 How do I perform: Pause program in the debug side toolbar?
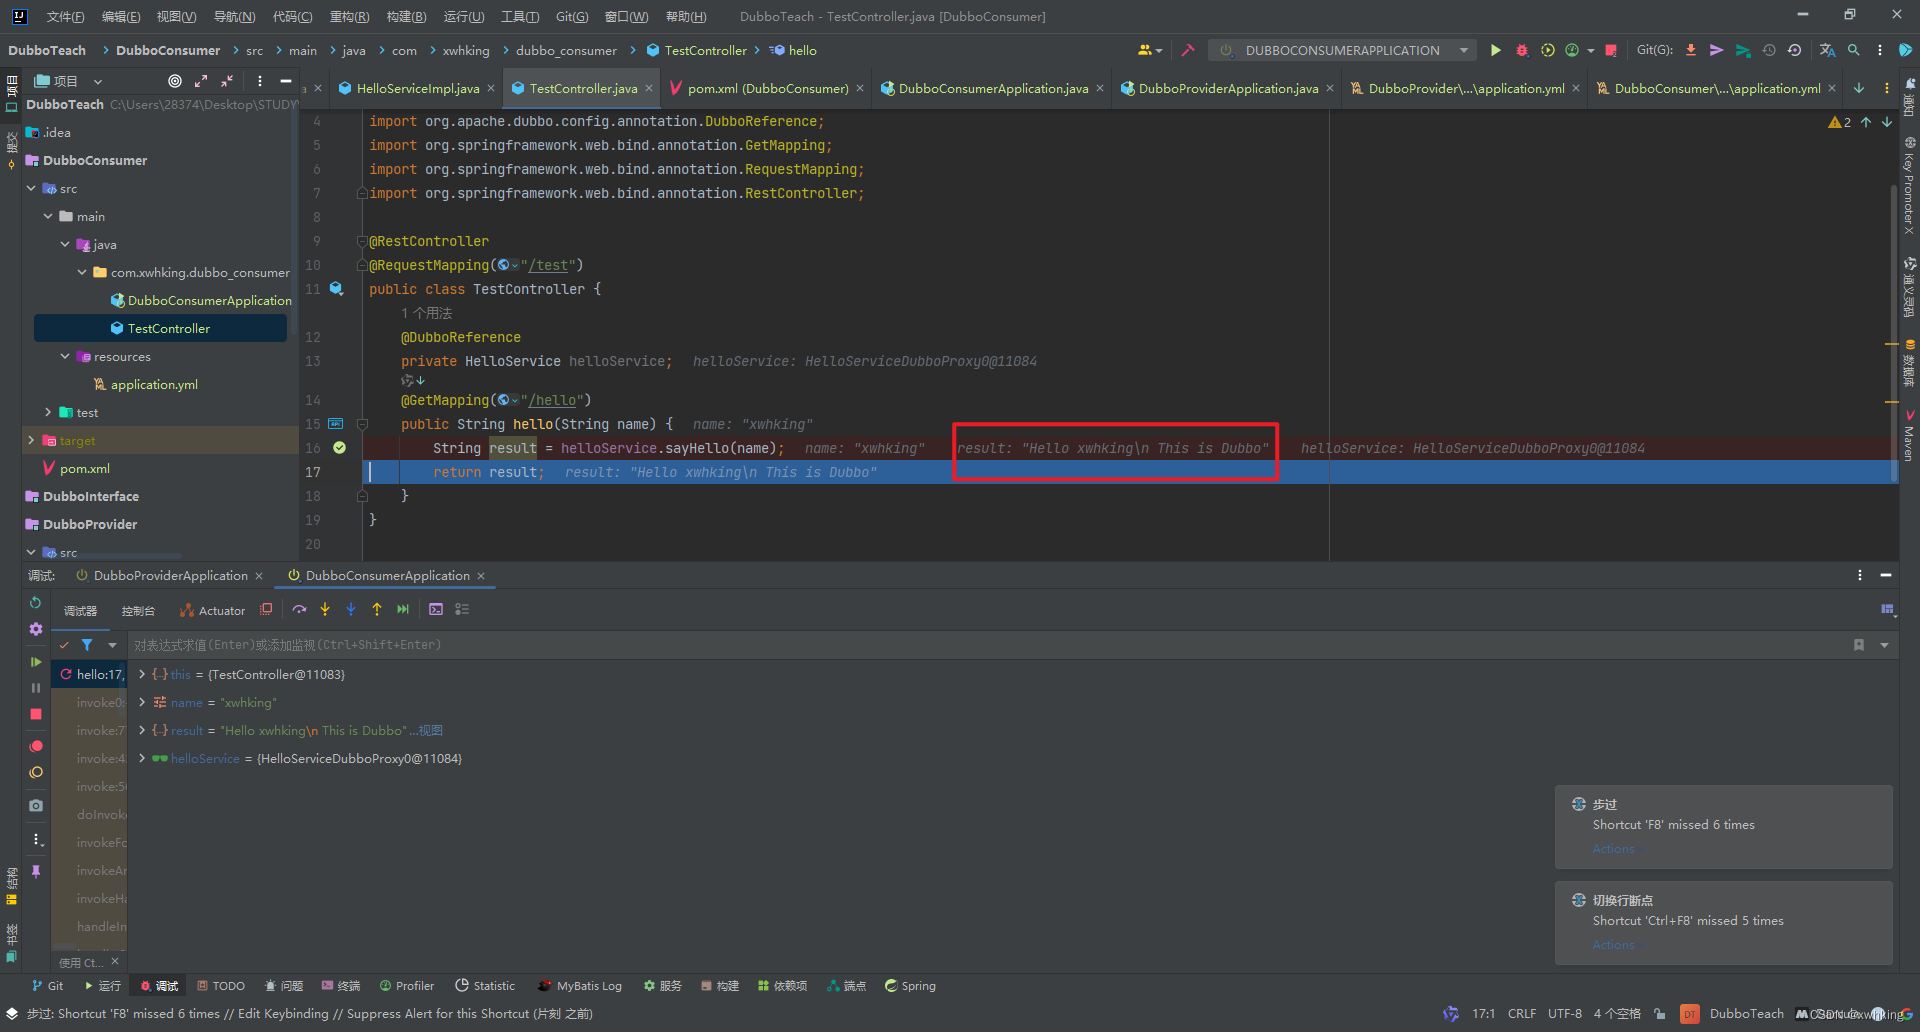36,688
